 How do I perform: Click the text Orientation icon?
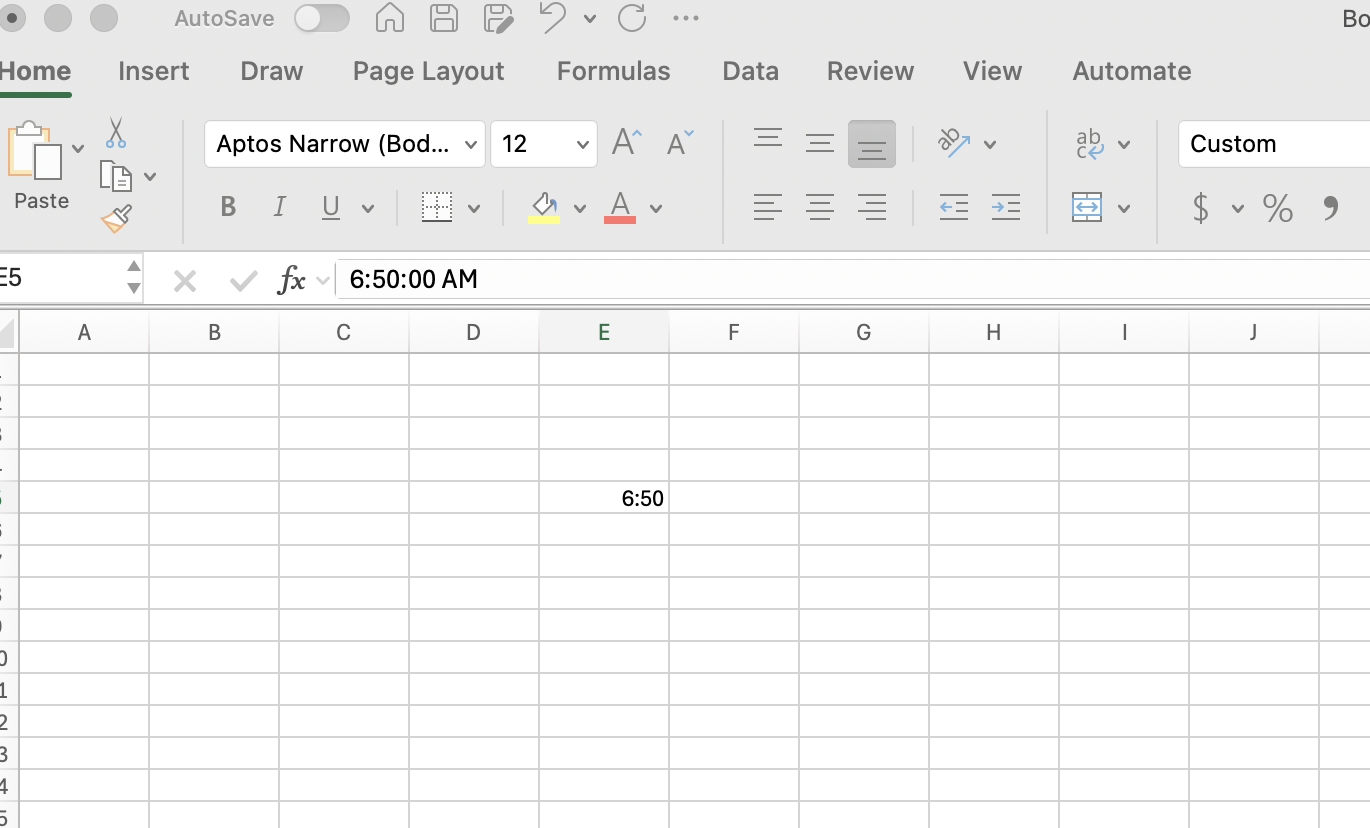coord(954,143)
